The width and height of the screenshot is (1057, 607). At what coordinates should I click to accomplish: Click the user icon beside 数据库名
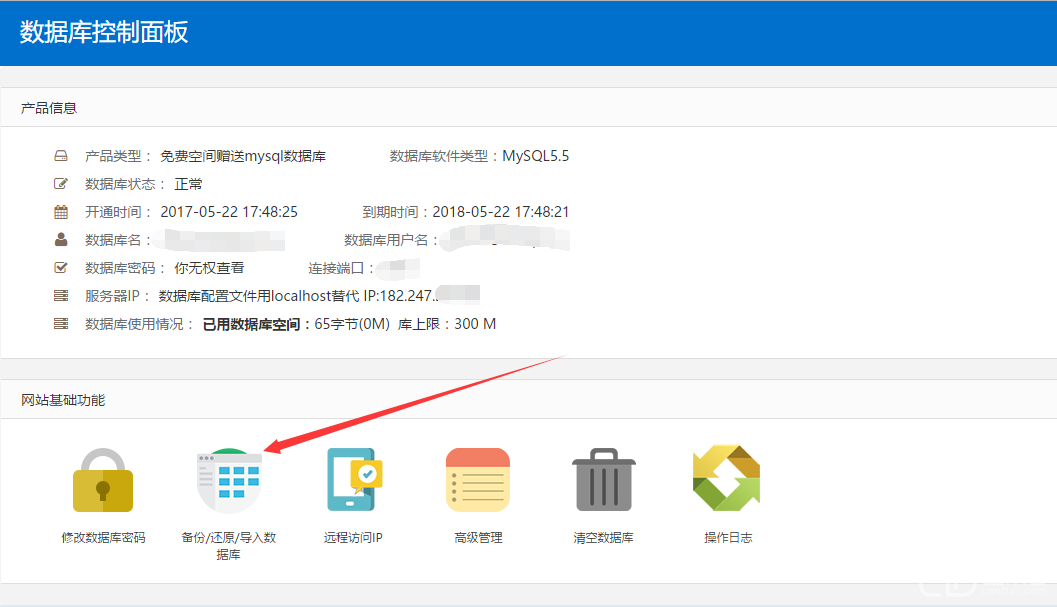pyautogui.click(x=61, y=239)
